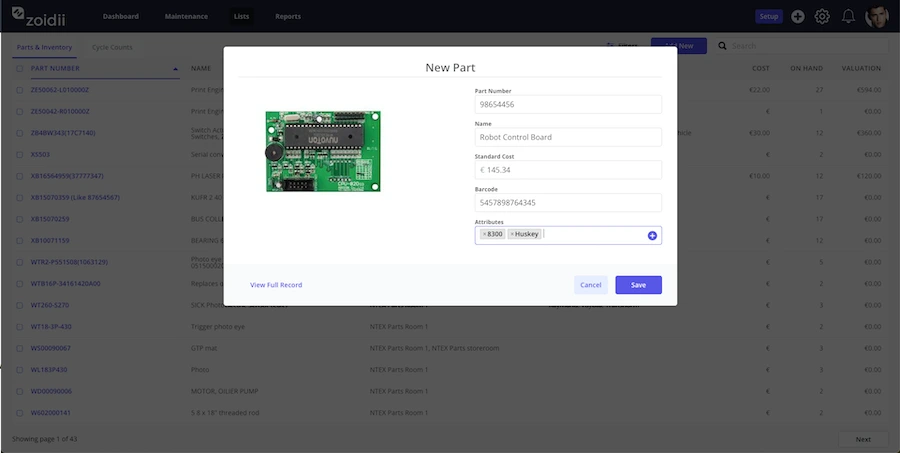The width and height of the screenshot is (900, 453).
Task: Check the WL183P430 row checkbox
Action: (x=20, y=370)
